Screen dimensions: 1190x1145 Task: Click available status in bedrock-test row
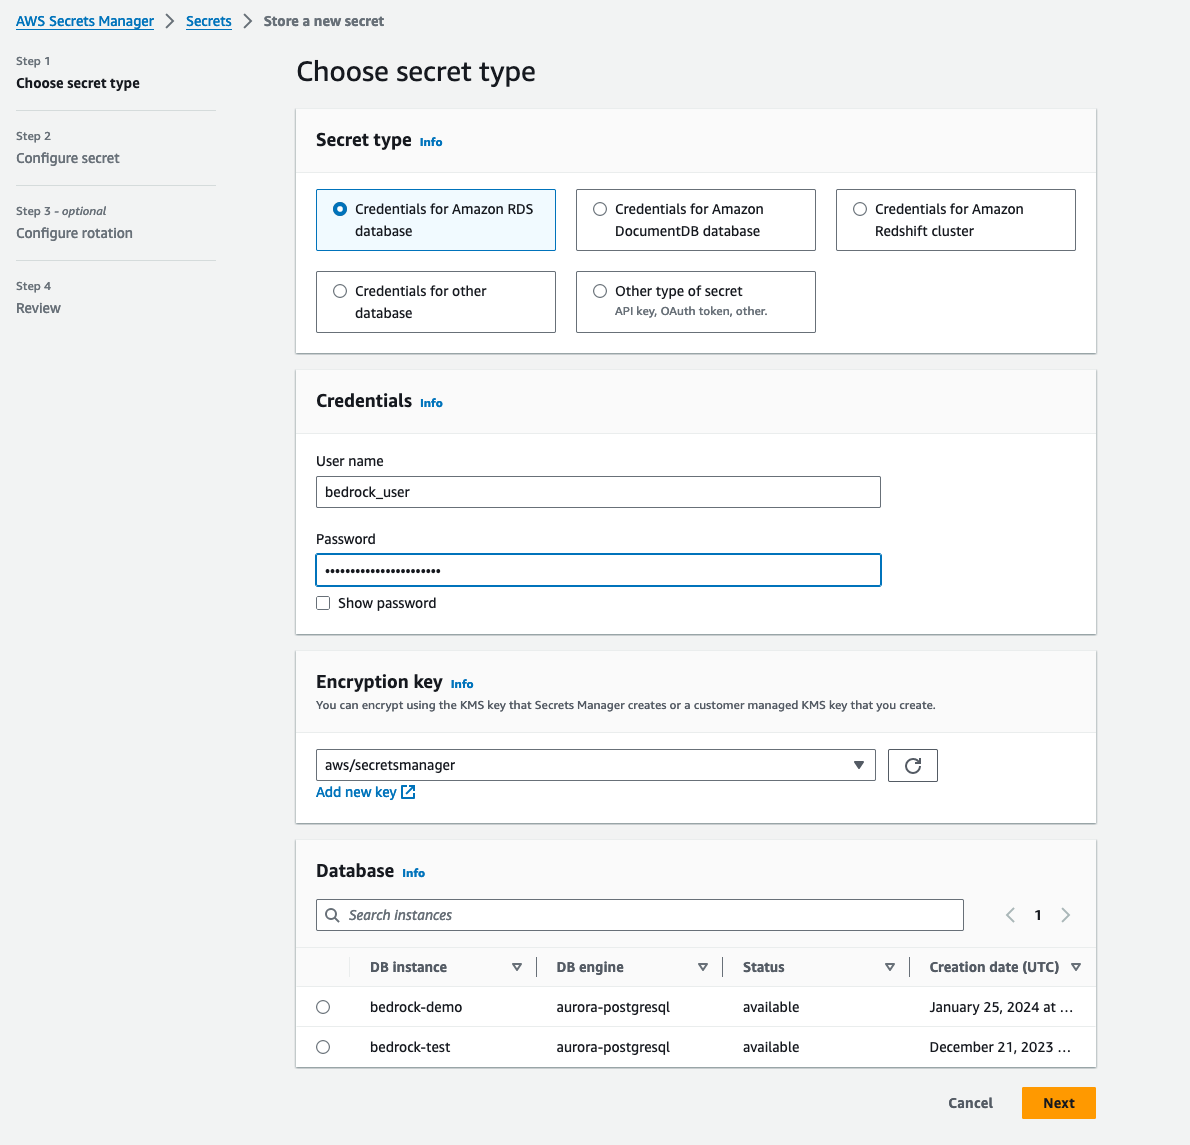(771, 1047)
